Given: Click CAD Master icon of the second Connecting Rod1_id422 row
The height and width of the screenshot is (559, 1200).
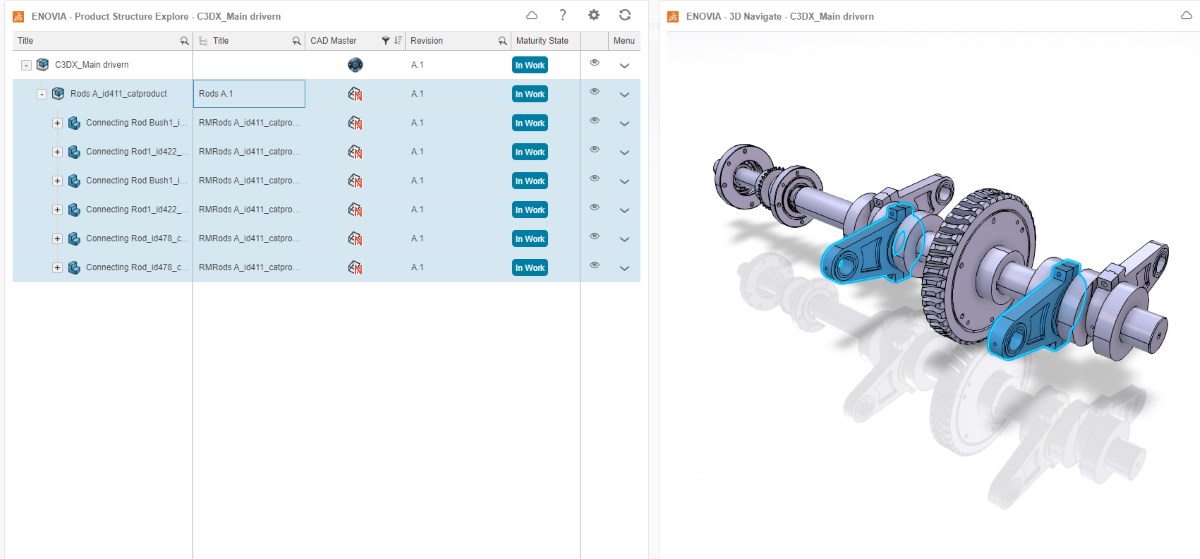Looking at the screenshot, I should point(355,210).
